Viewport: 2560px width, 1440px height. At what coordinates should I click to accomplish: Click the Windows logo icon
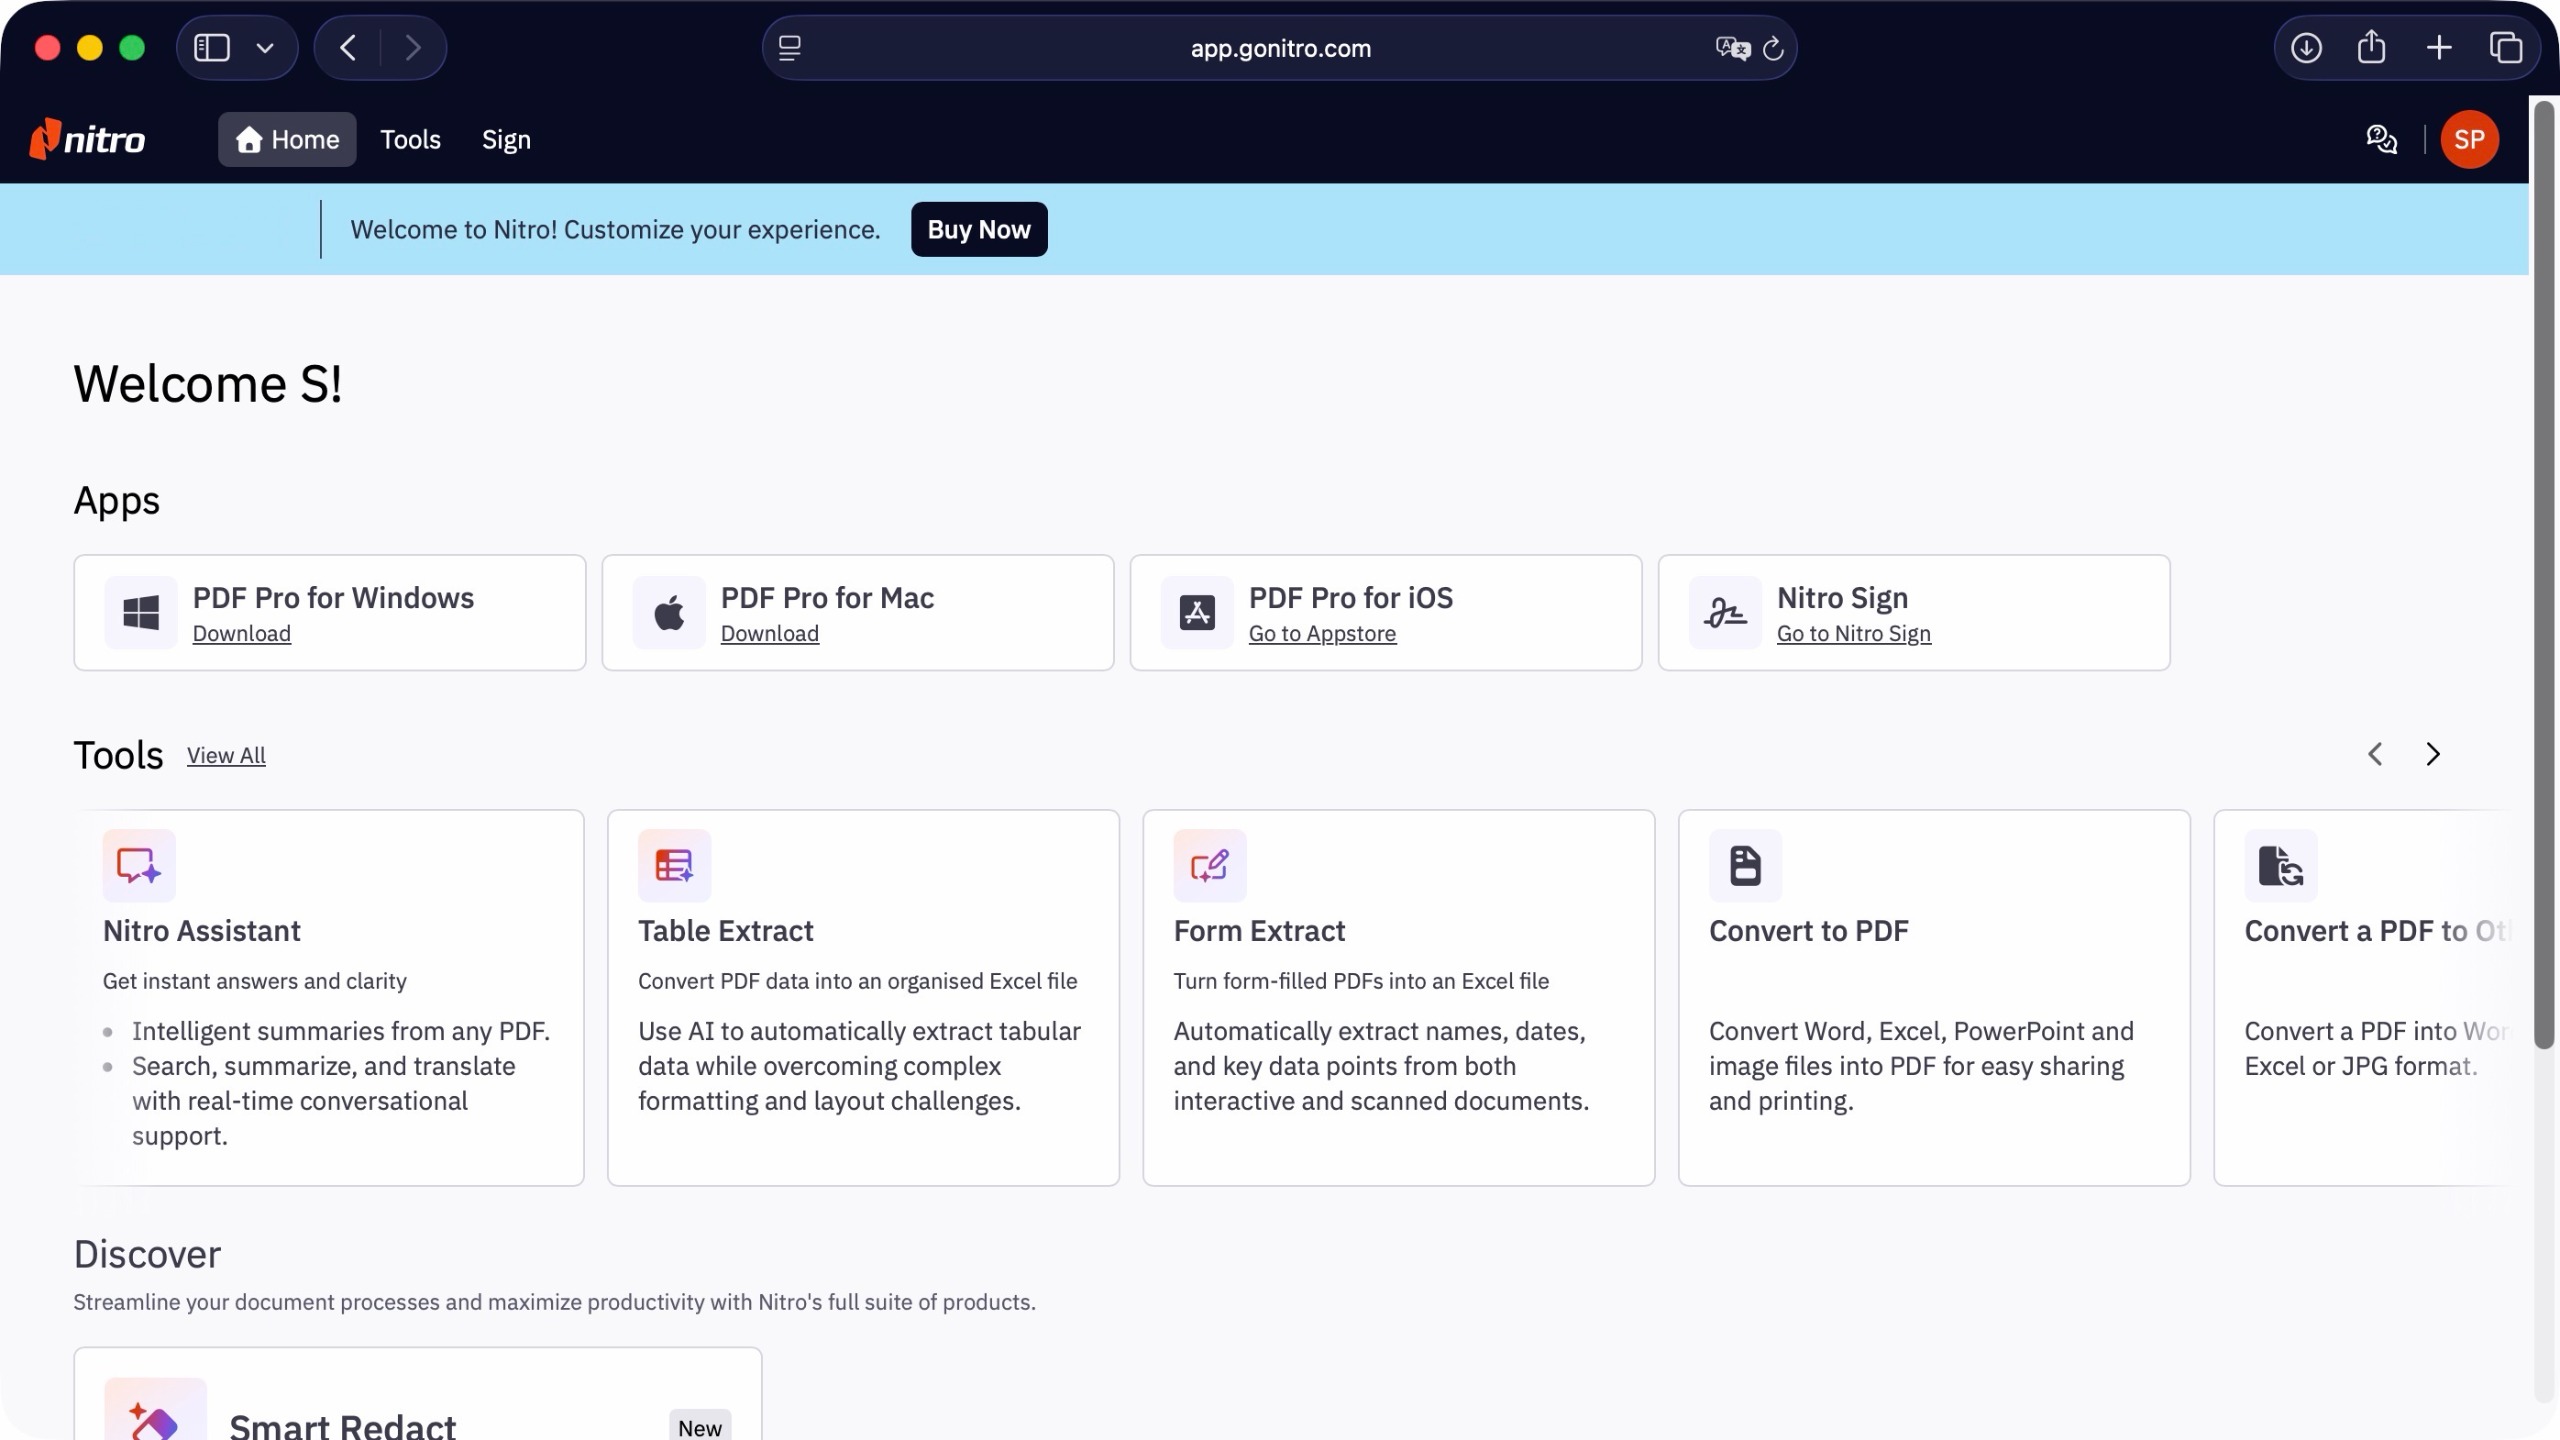click(141, 612)
